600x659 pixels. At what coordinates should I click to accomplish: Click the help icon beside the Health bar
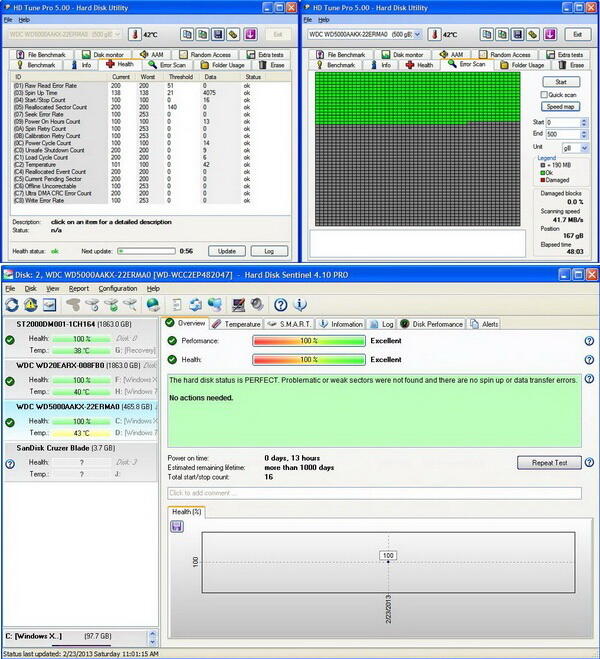pyautogui.click(x=589, y=360)
